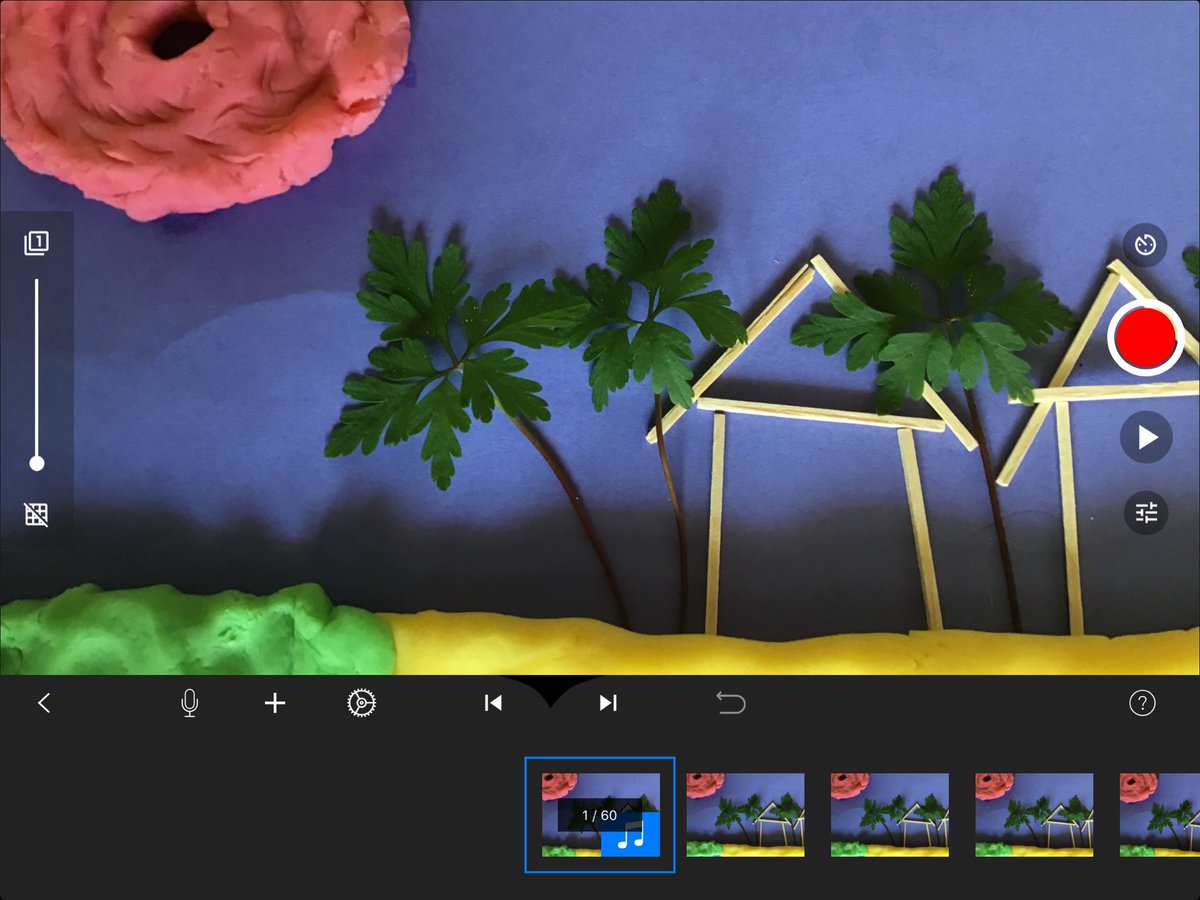Select the second frame thumbnail

point(745,815)
